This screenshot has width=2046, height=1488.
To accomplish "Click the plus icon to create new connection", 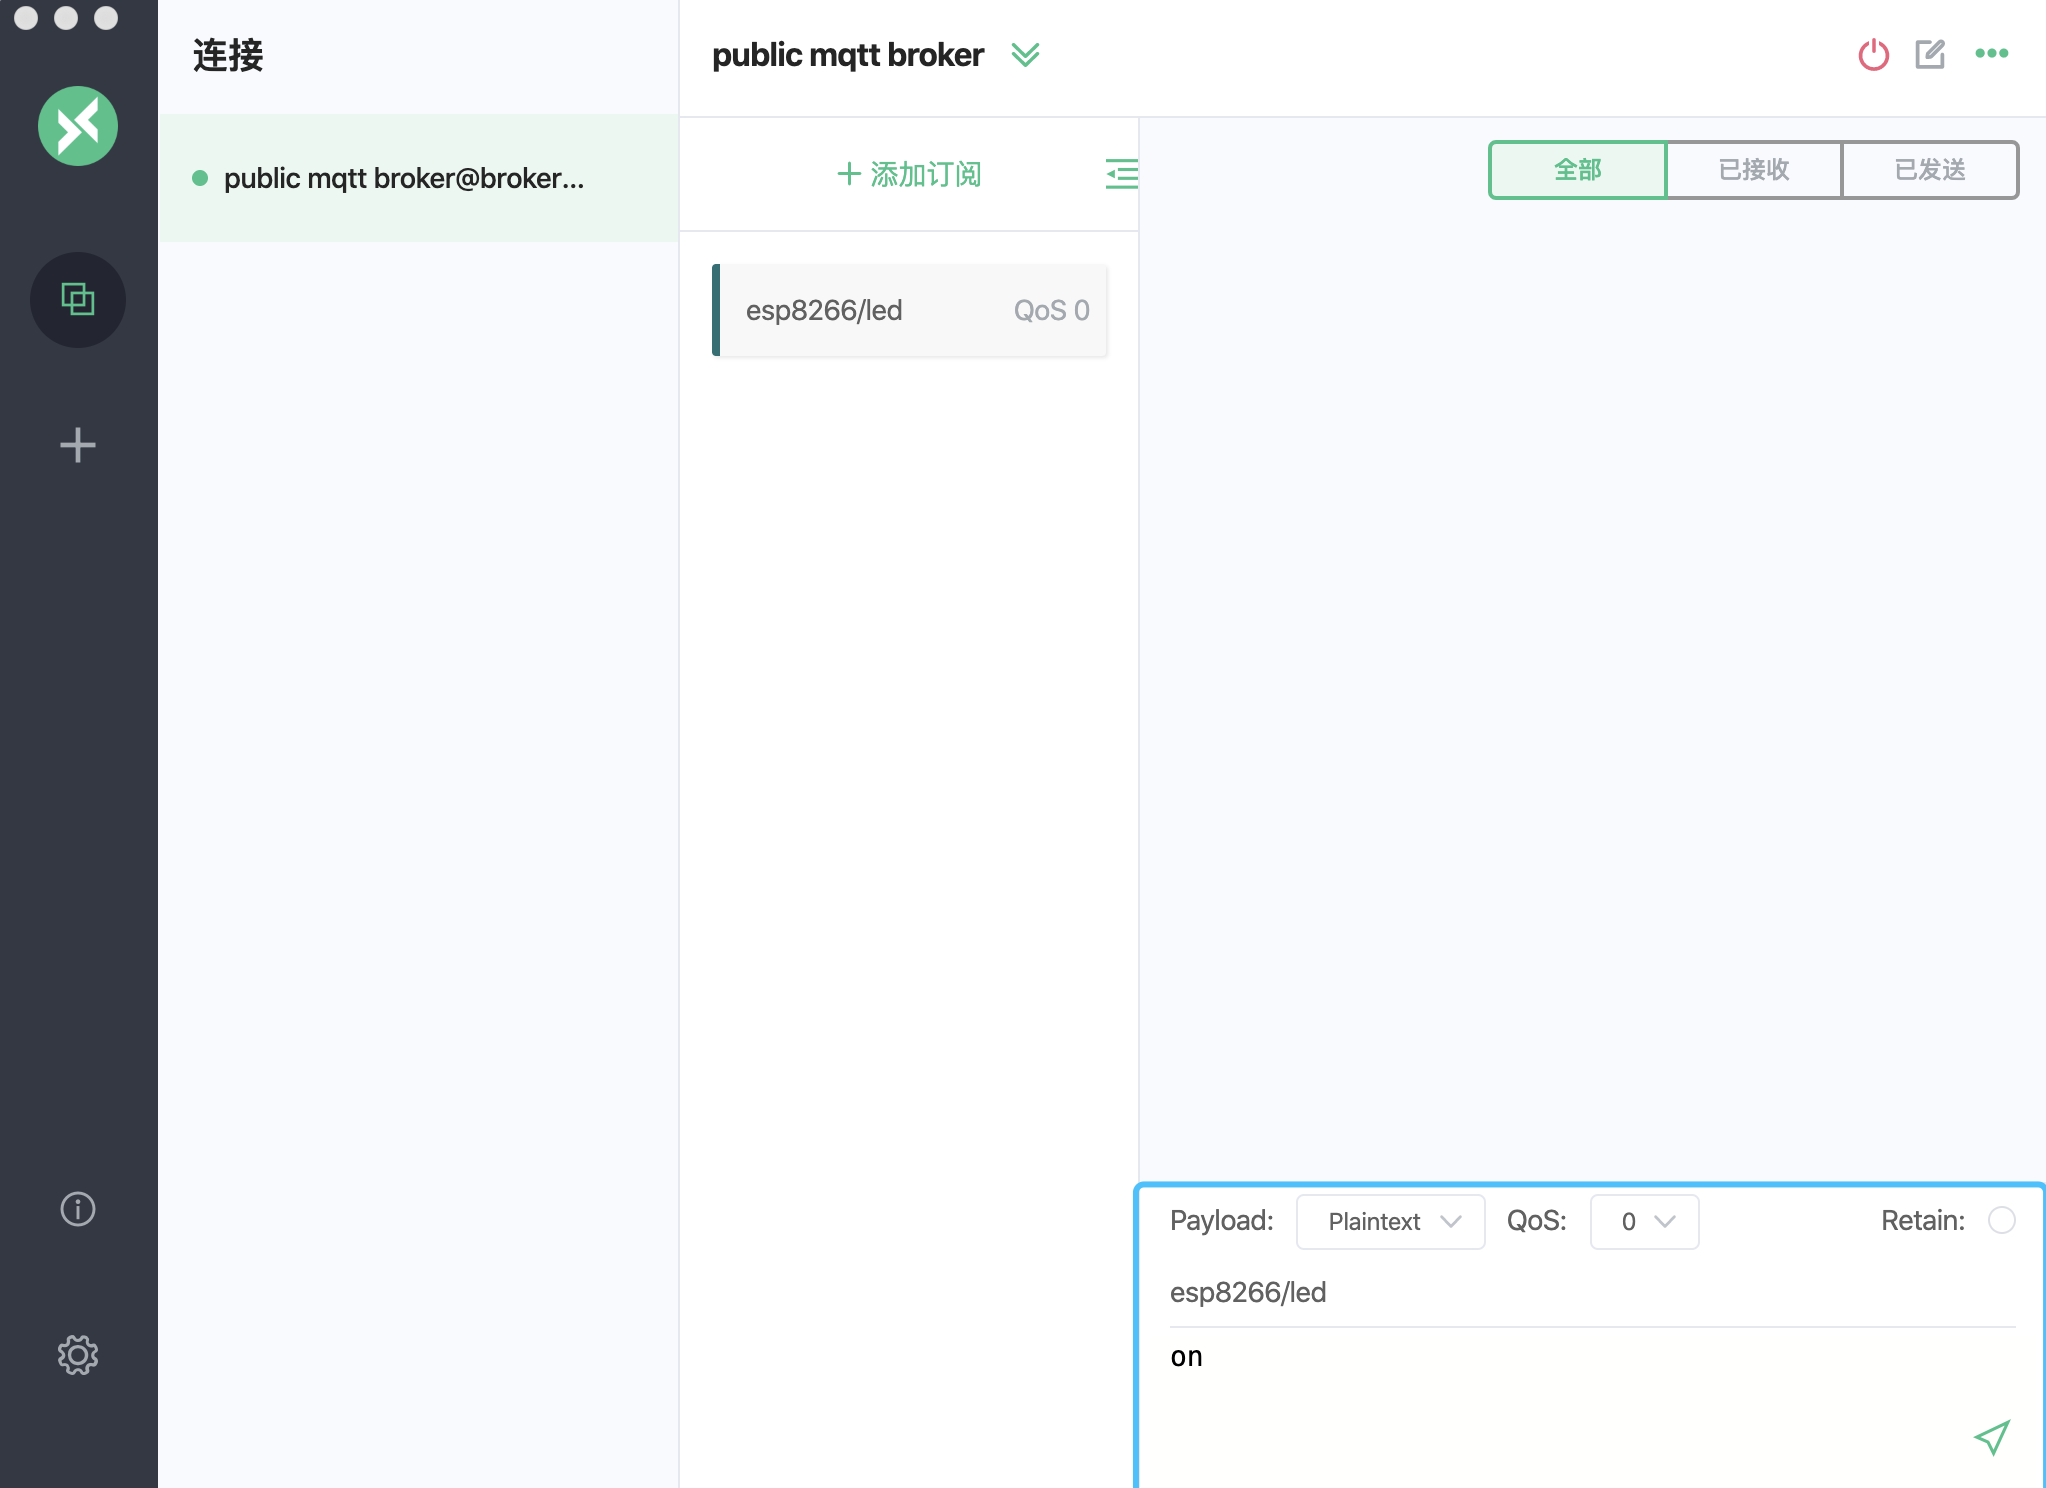I will [78, 445].
